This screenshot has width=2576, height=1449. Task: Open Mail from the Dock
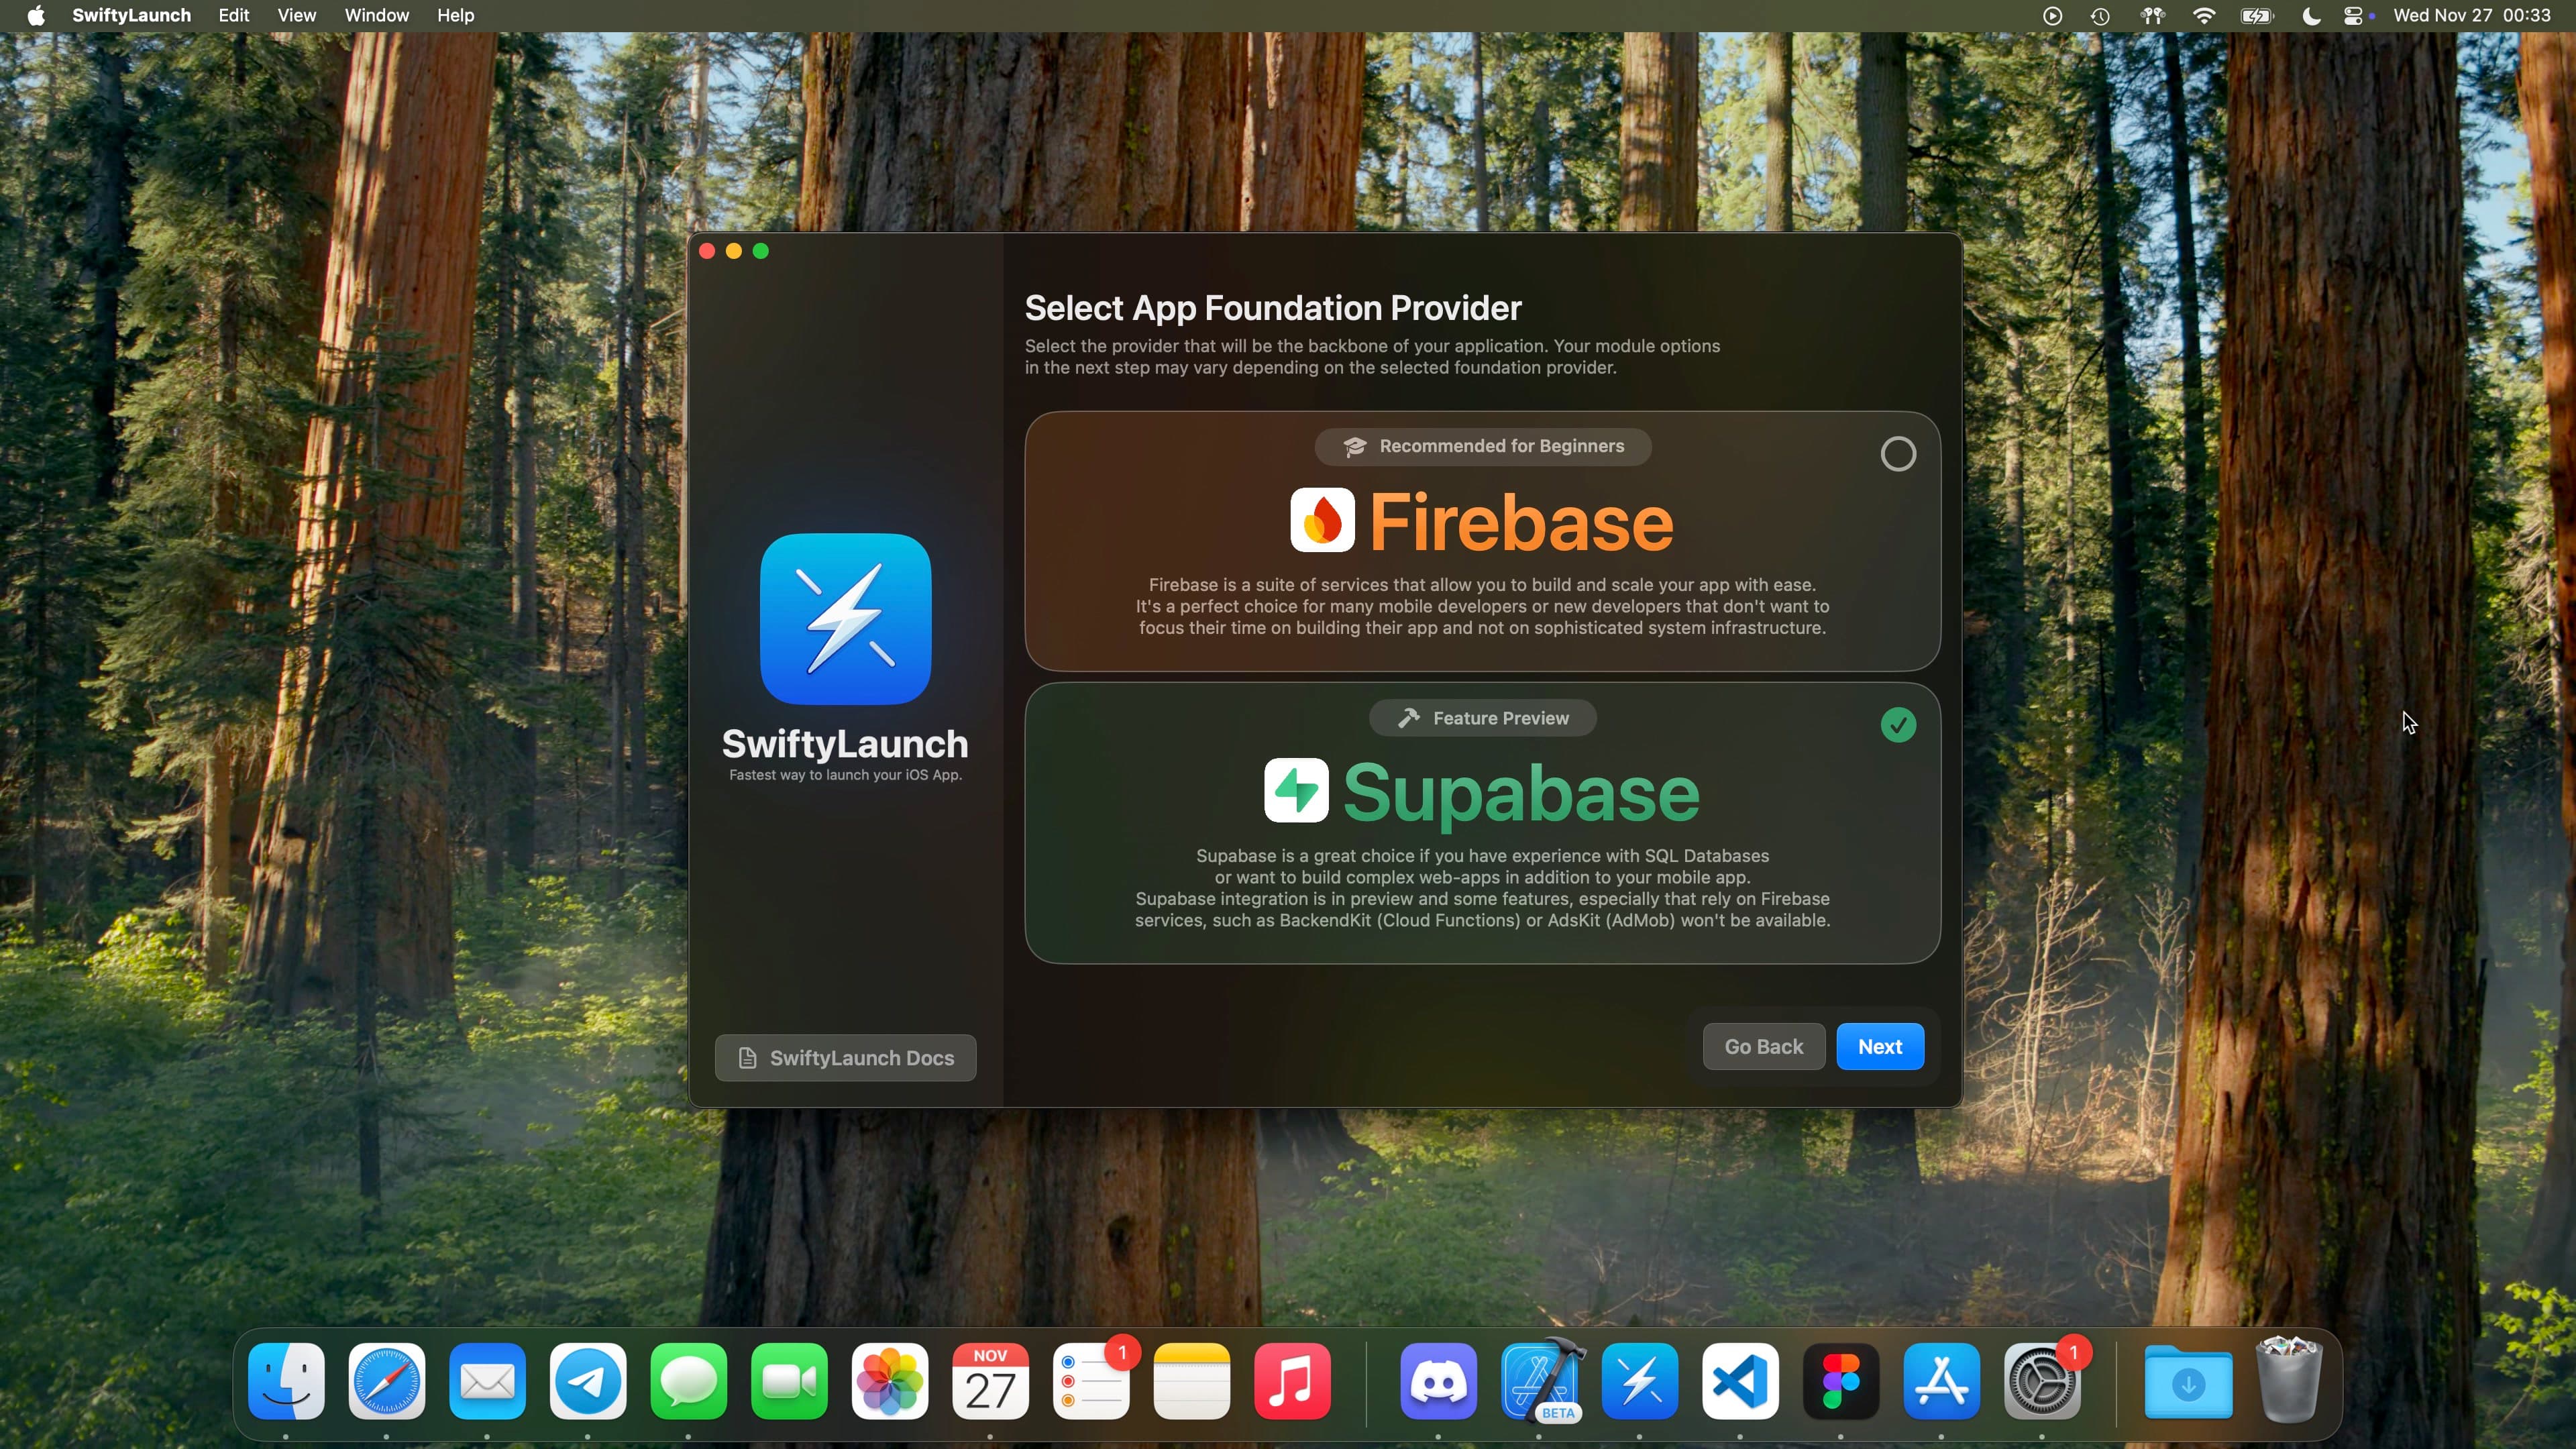coord(487,1381)
